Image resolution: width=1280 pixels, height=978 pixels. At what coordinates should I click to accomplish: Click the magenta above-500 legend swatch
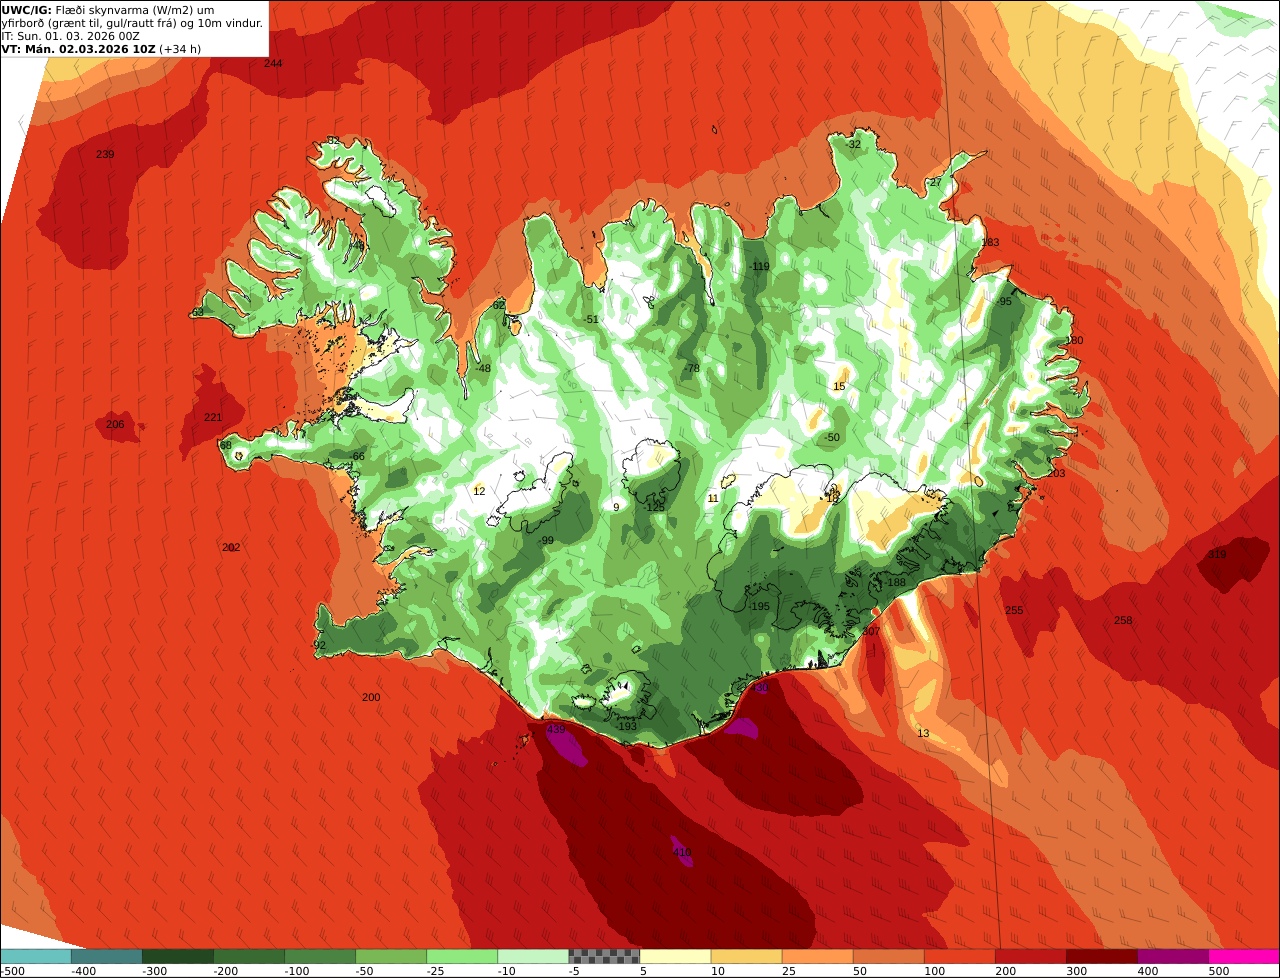1244,957
